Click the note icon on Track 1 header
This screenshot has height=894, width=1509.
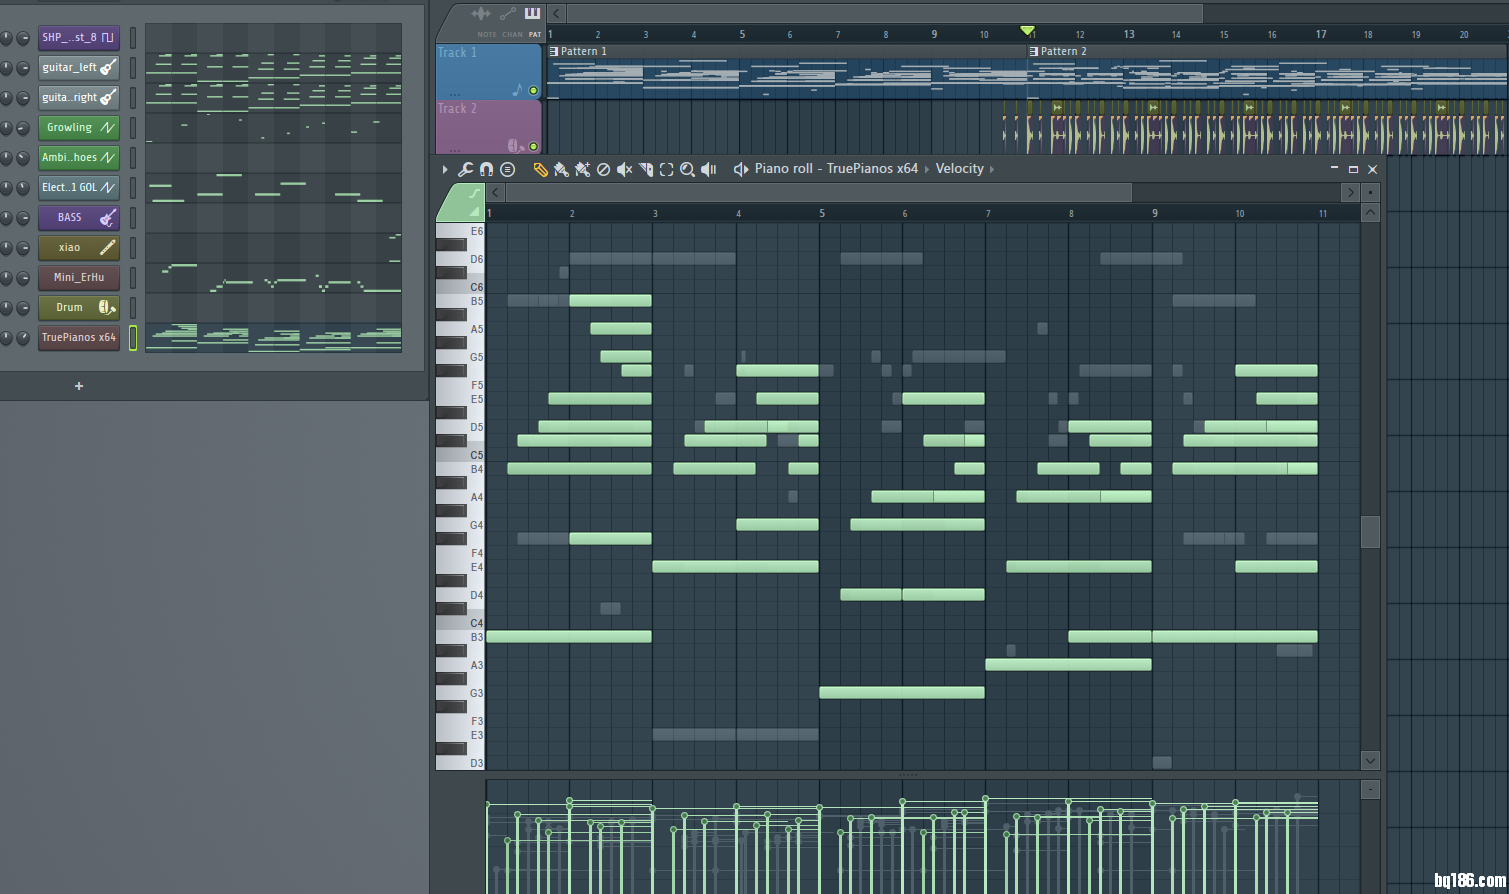click(x=517, y=90)
